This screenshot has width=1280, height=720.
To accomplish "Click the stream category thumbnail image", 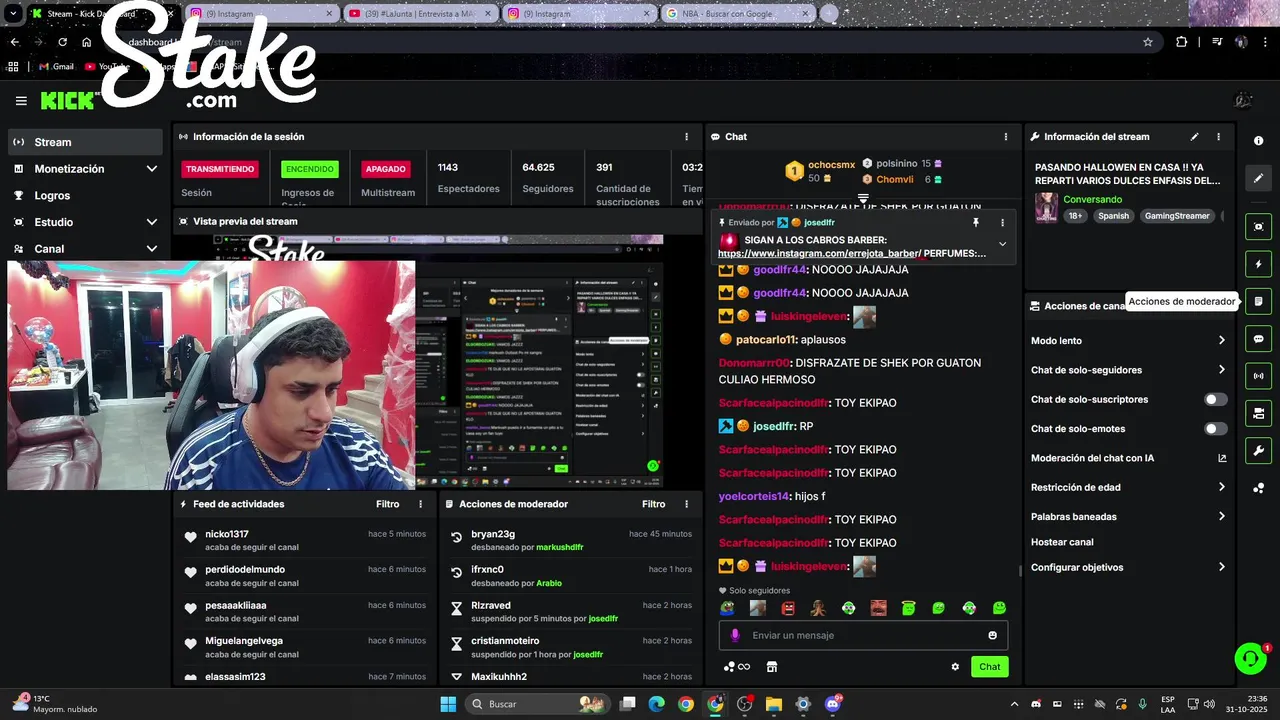I will (x=1046, y=208).
